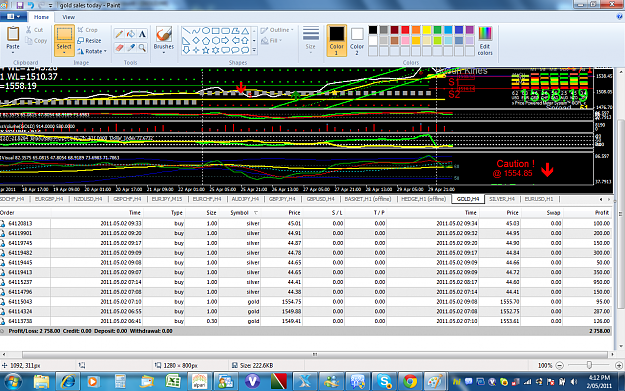Choose the Triangle shape
The height and width of the screenshot is (391, 625).
[x=245, y=31]
